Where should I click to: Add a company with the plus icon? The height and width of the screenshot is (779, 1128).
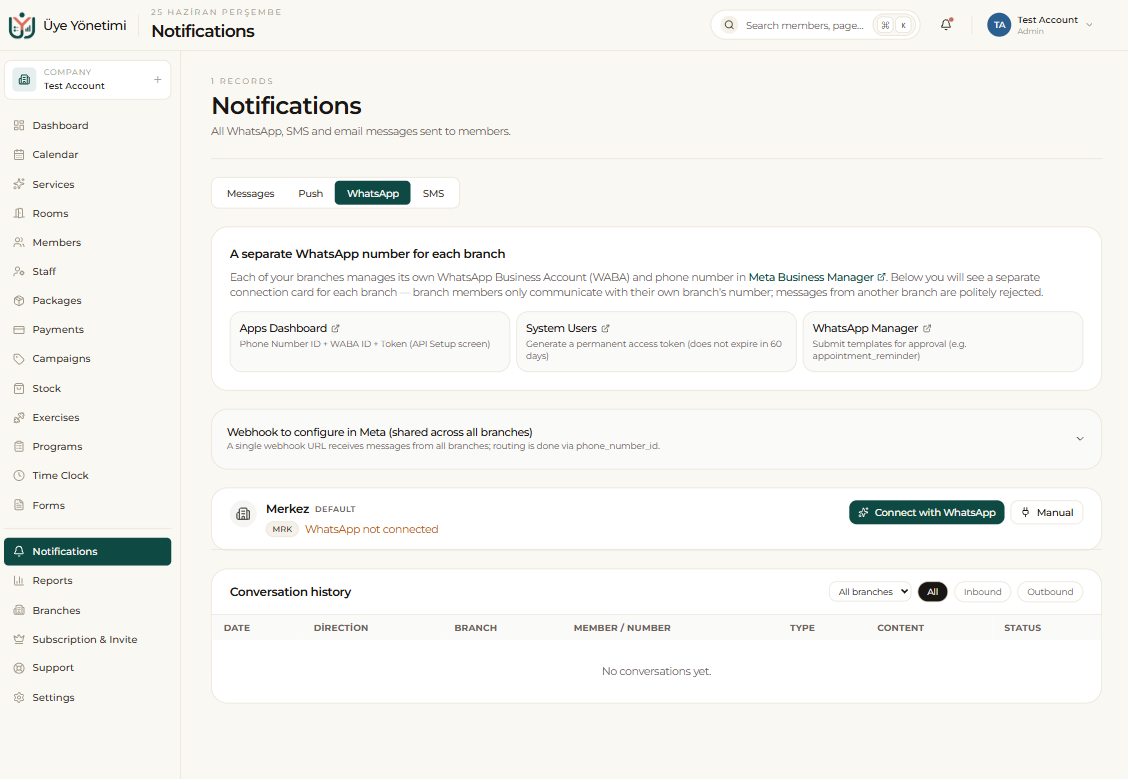tap(158, 79)
